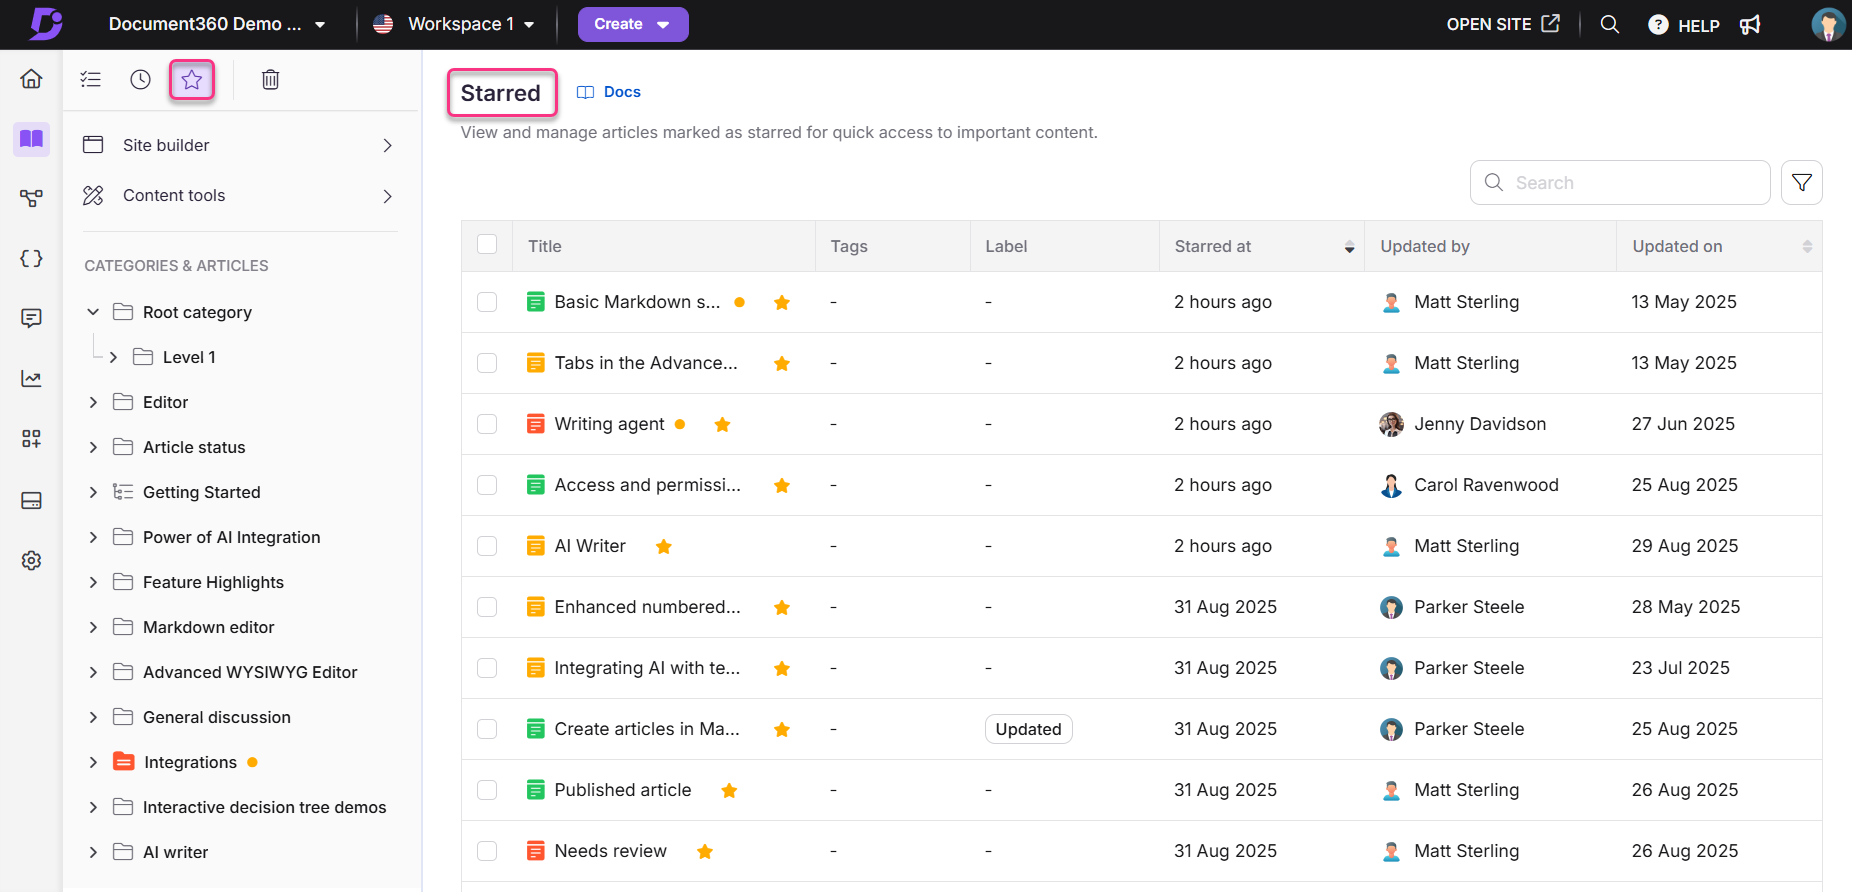Click search magnifier in top bar
The image size is (1852, 892).
pyautogui.click(x=1609, y=24)
